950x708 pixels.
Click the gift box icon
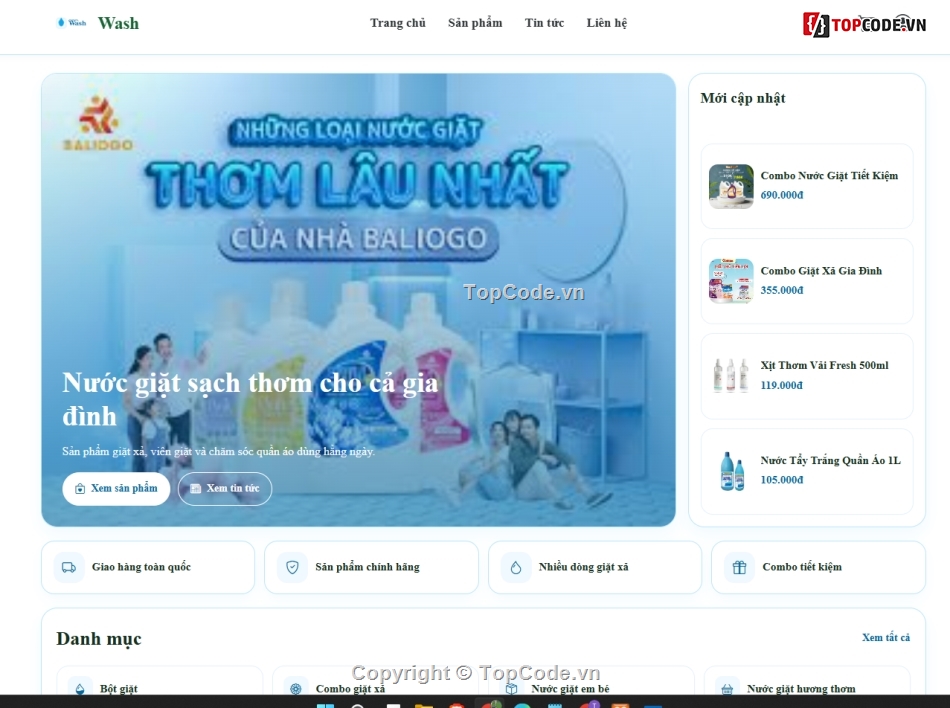[x=739, y=567]
